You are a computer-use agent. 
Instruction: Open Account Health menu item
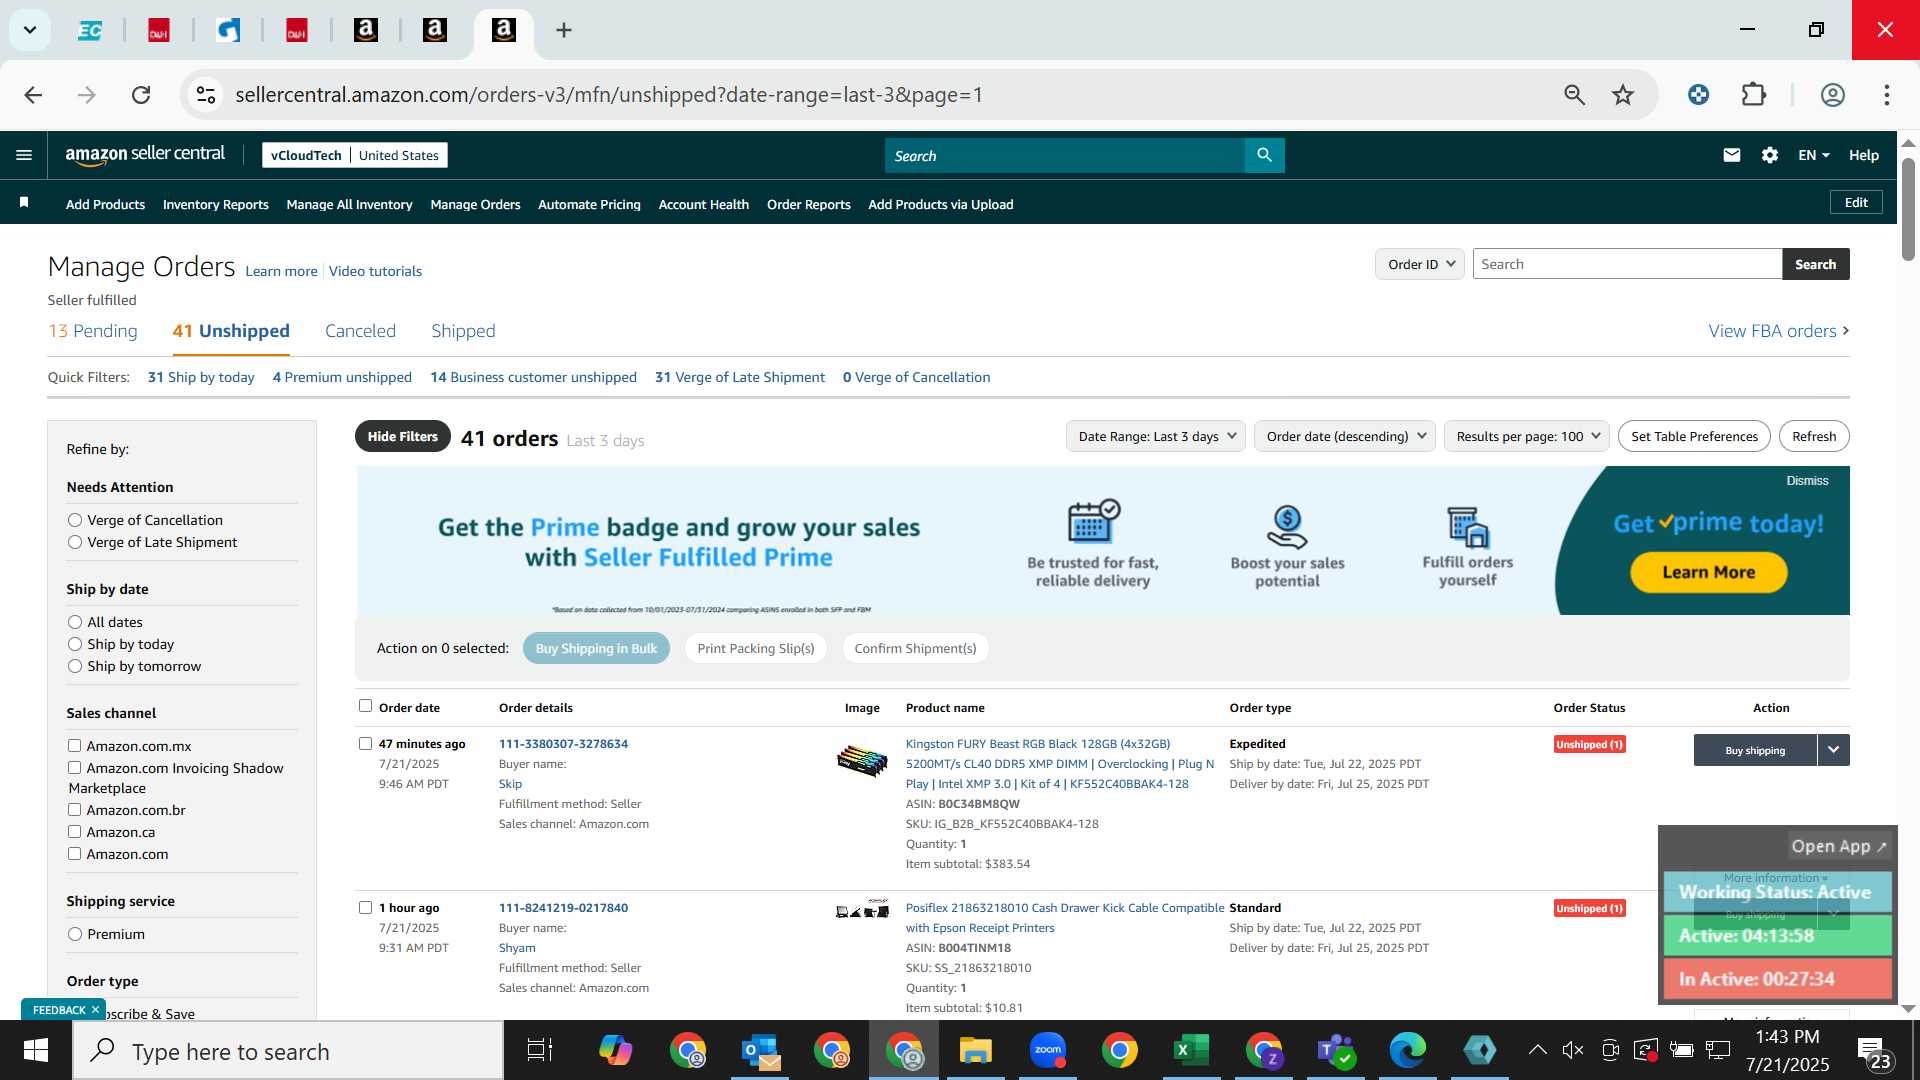[703, 204]
